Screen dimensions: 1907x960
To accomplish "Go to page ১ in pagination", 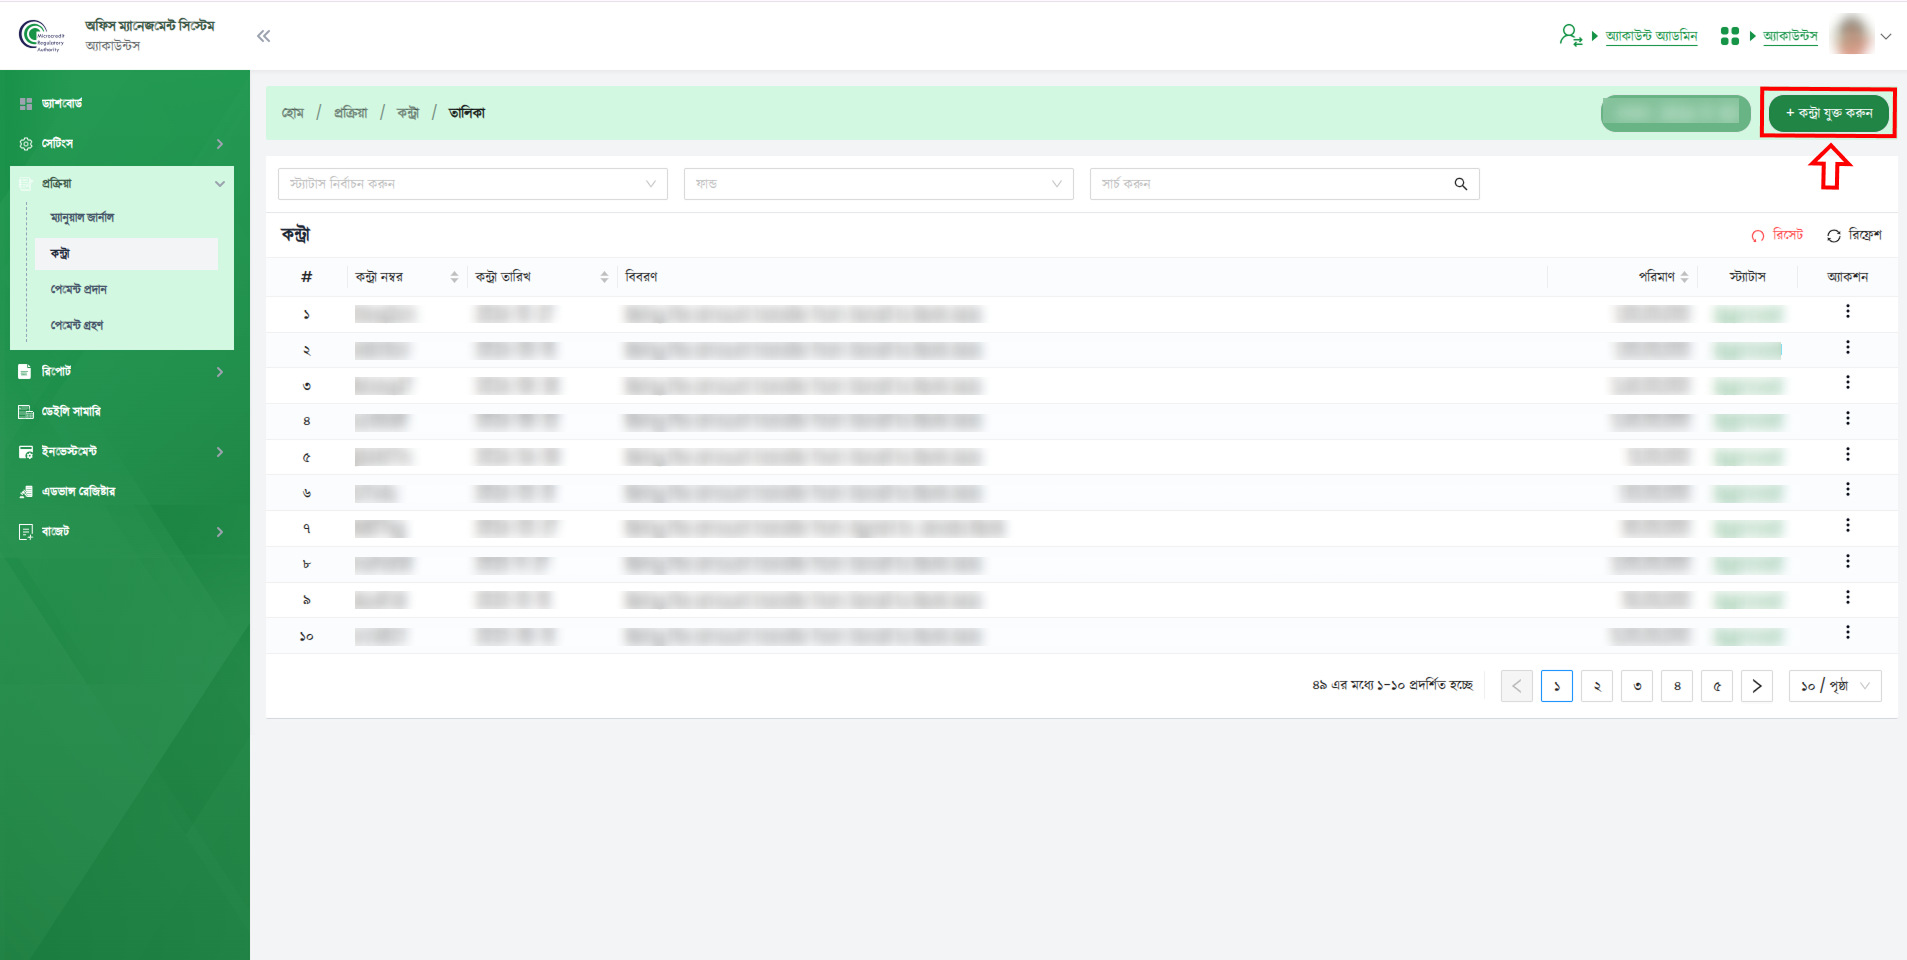I will pos(1557,686).
